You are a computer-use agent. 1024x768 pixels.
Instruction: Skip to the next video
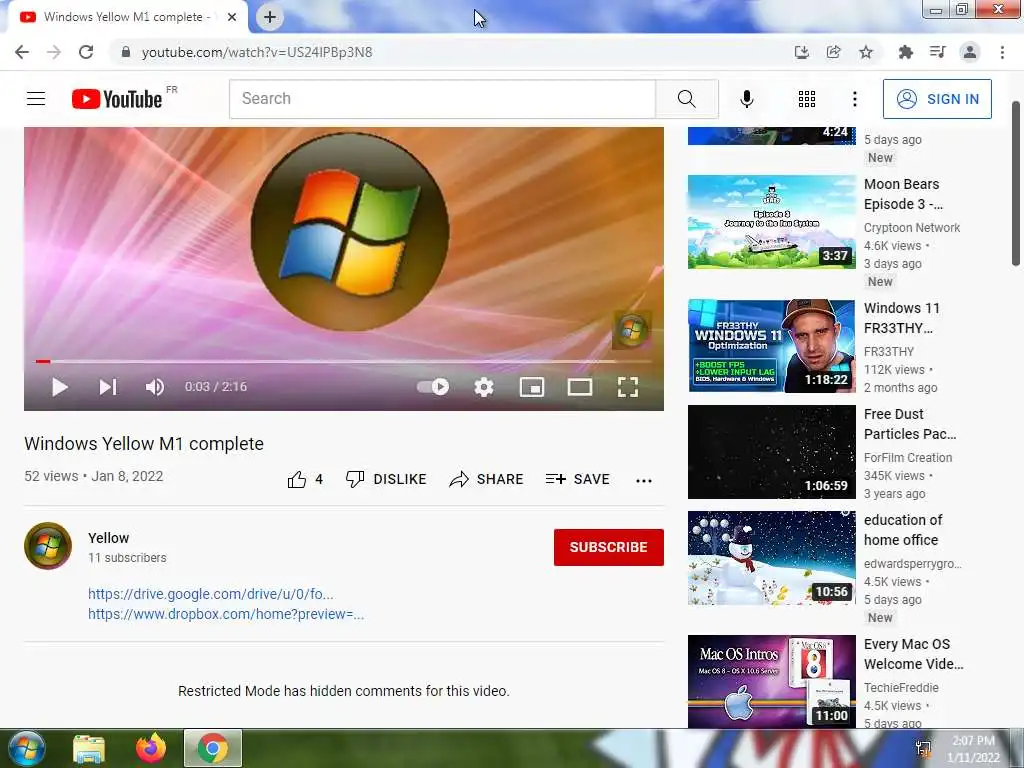click(108, 387)
